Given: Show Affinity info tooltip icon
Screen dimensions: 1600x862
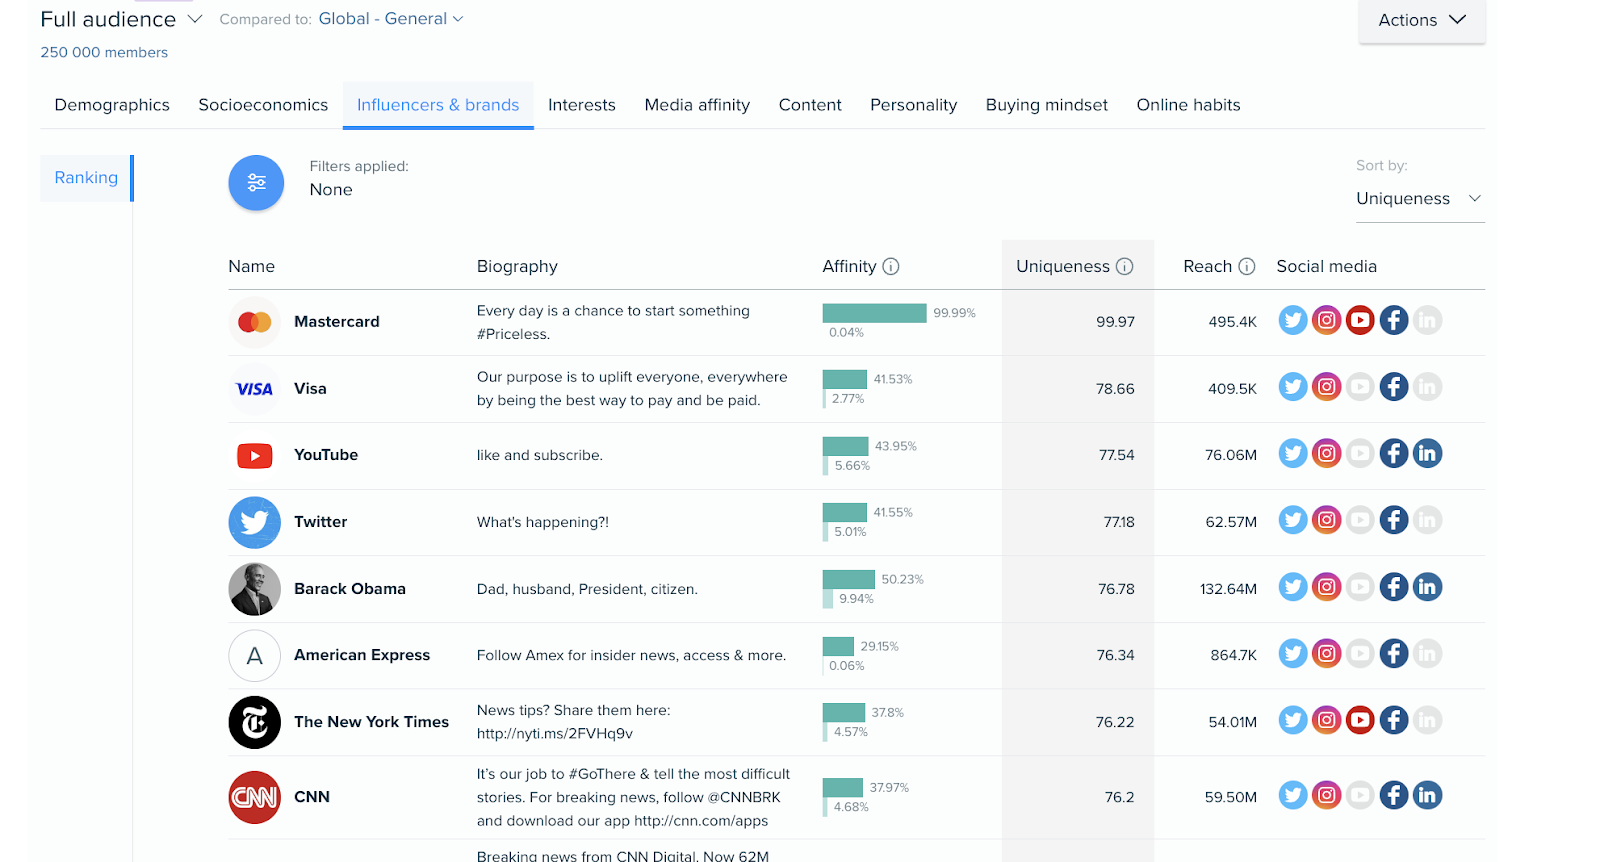Looking at the screenshot, I should (891, 266).
